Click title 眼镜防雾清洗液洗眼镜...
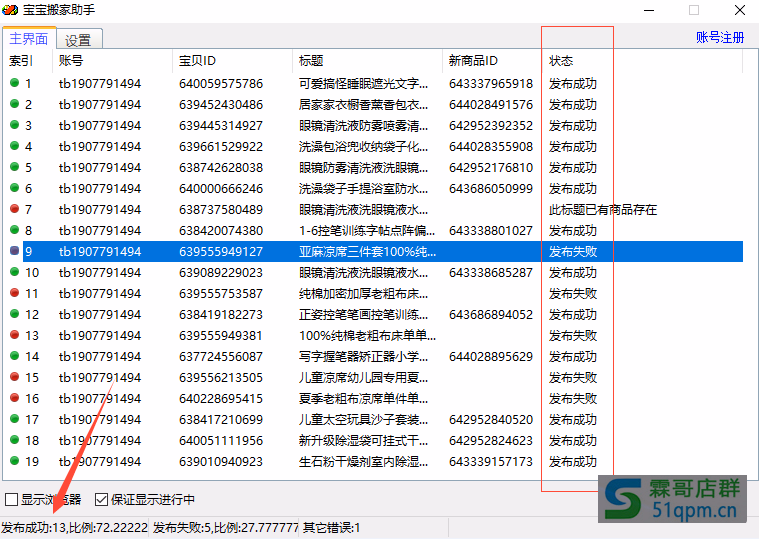This screenshot has height=539, width=759. [x=363, y=167]
